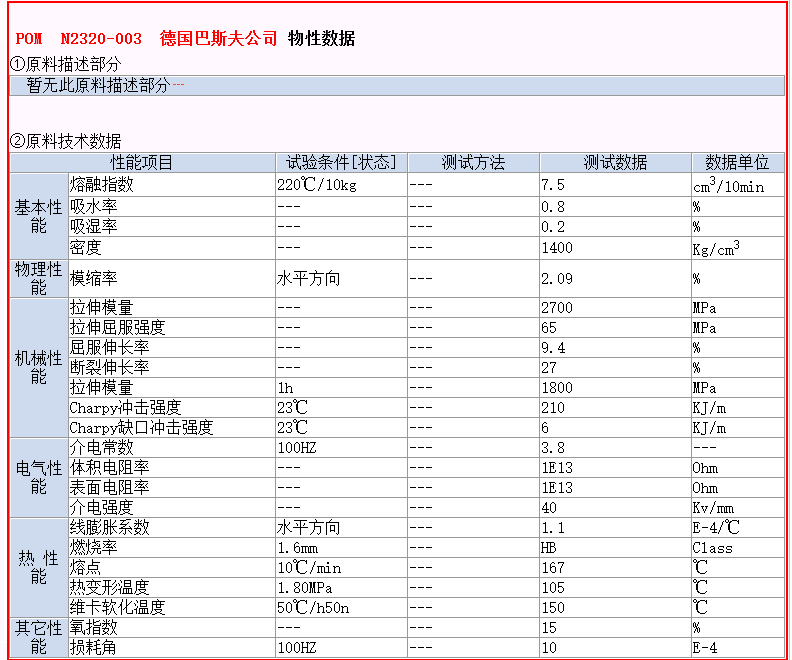Select the 试验条件[状态] column header

point(341,163)
